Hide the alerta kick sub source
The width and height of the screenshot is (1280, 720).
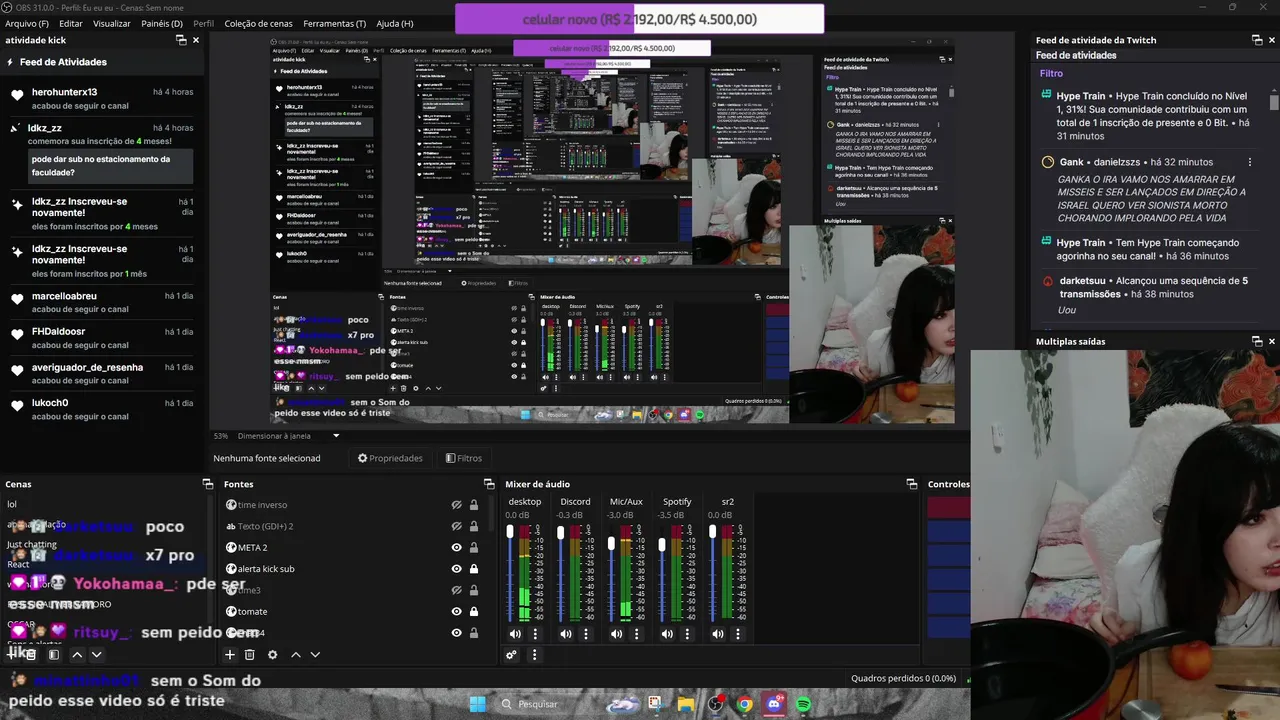click(456, 569)
